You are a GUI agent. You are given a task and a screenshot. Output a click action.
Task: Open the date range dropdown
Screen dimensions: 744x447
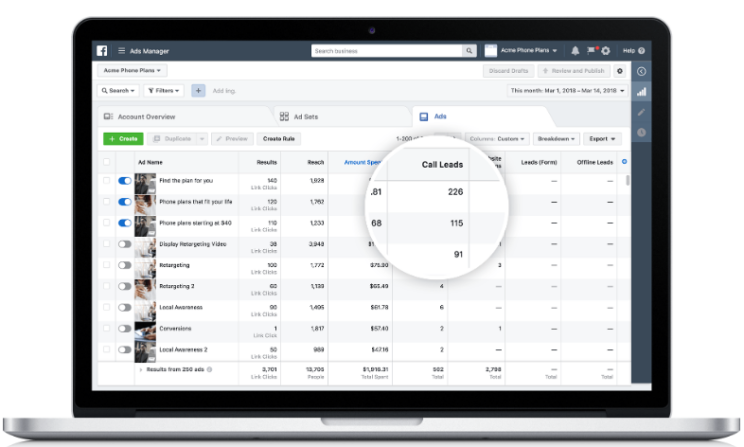[x=567, y=90]
